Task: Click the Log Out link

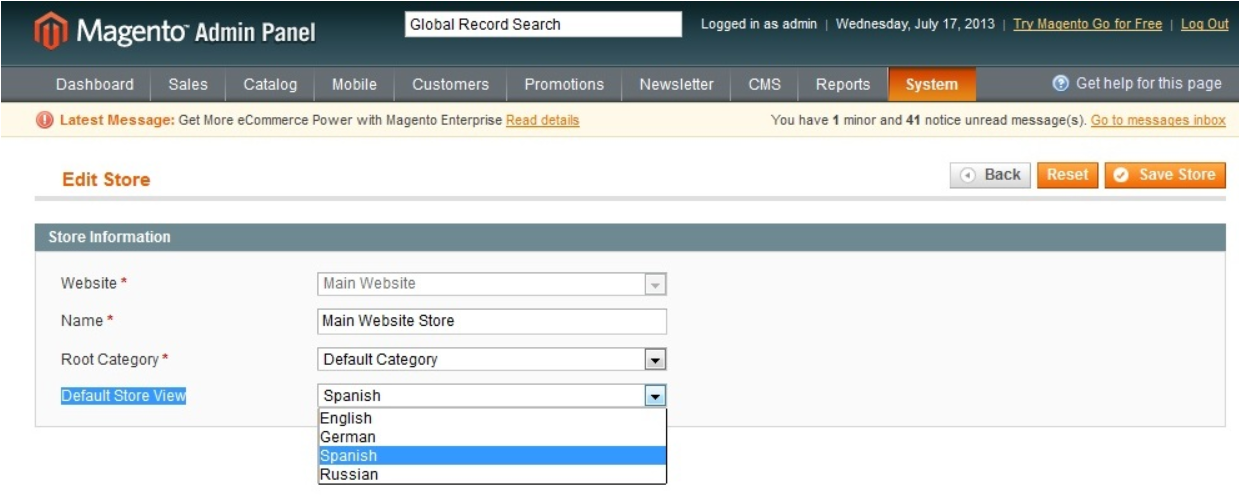Action: (x=1204, y=24)
